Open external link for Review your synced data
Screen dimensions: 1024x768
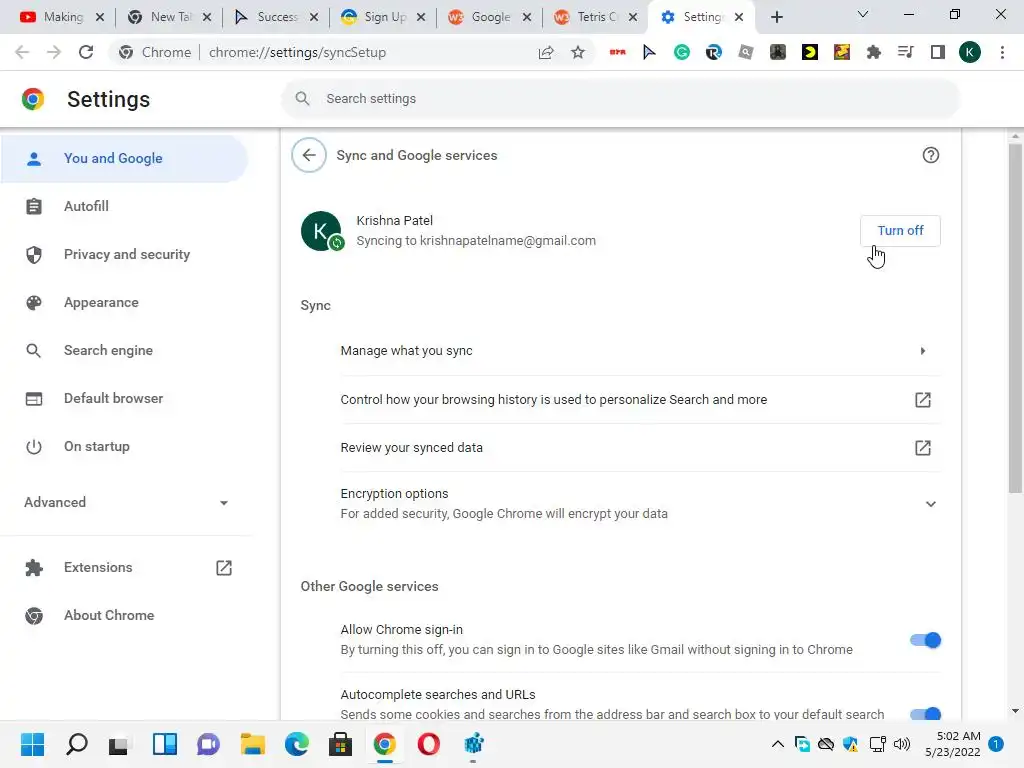click(x=922, y=448)
